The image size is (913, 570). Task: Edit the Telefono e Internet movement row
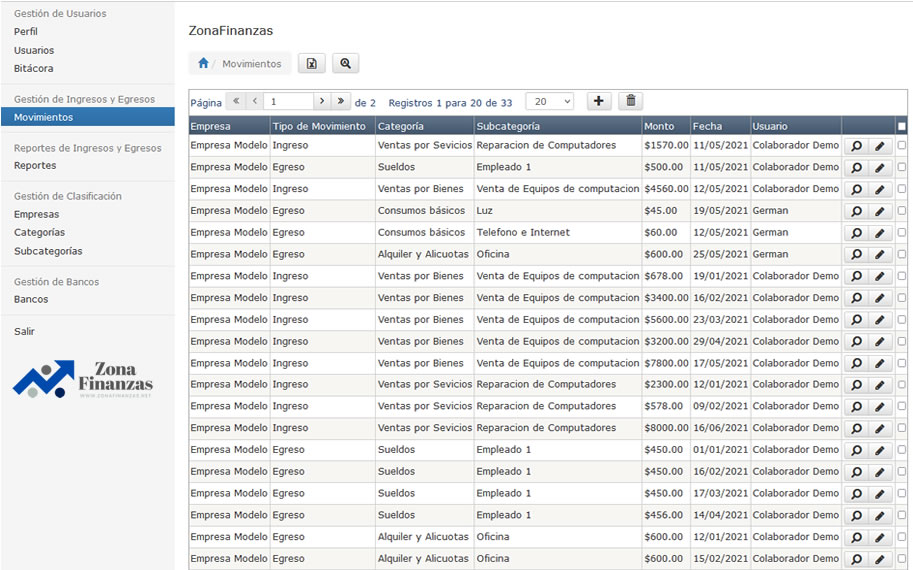(x=880, y=233)
